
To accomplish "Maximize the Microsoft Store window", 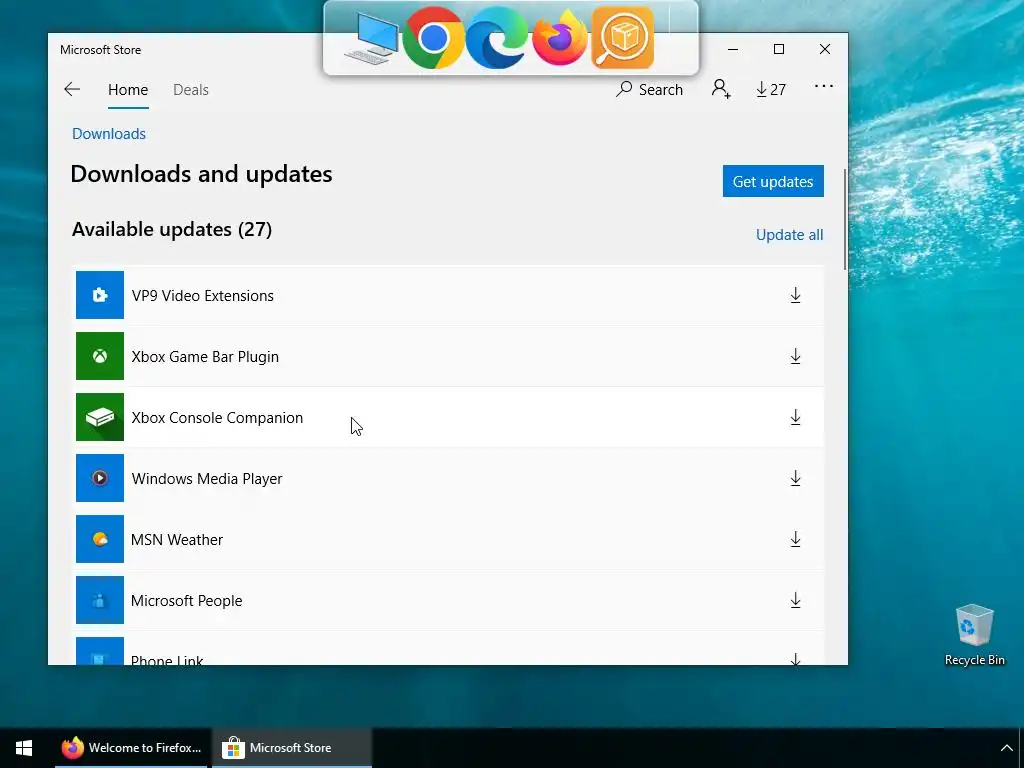I will tap(778, 50).
